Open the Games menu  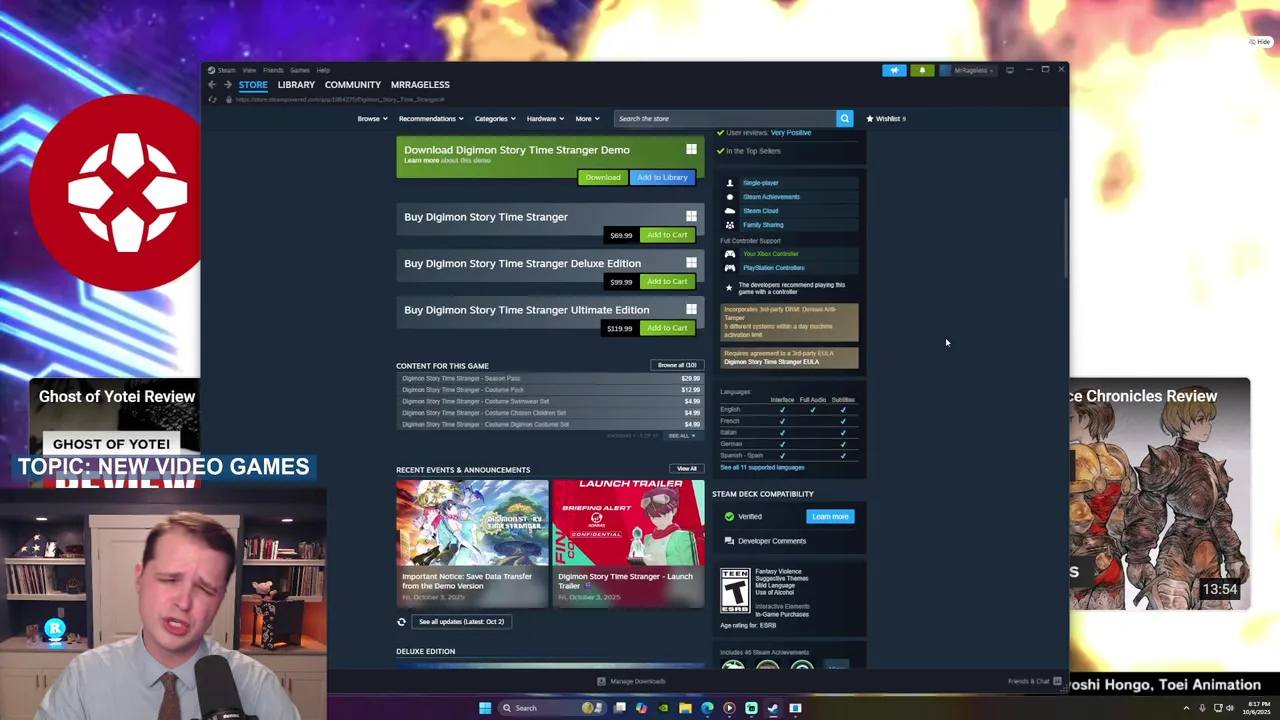tap(300, 70)
